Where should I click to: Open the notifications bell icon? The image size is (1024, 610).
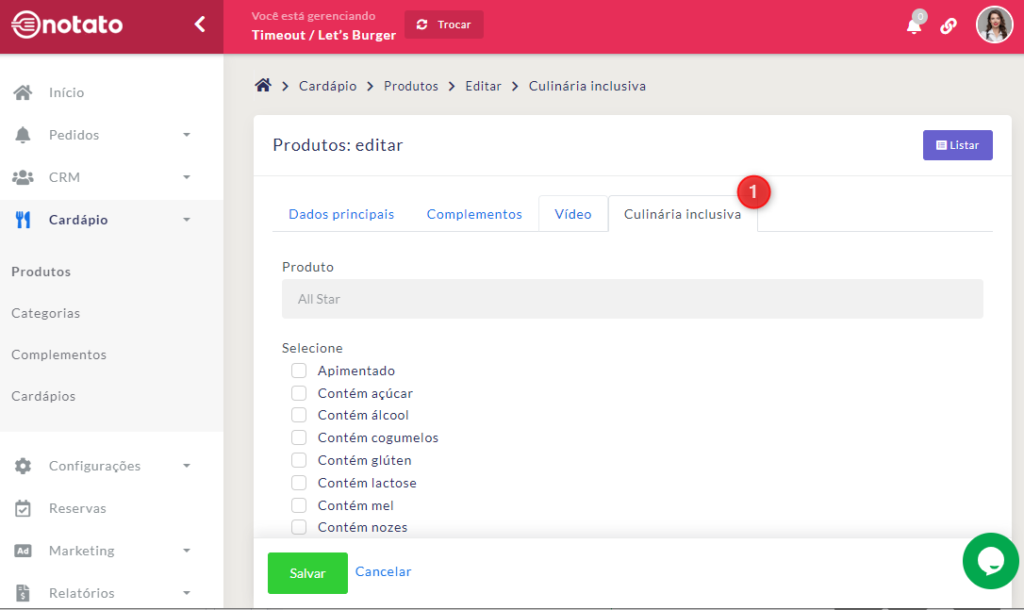click(x=914, y=26)
